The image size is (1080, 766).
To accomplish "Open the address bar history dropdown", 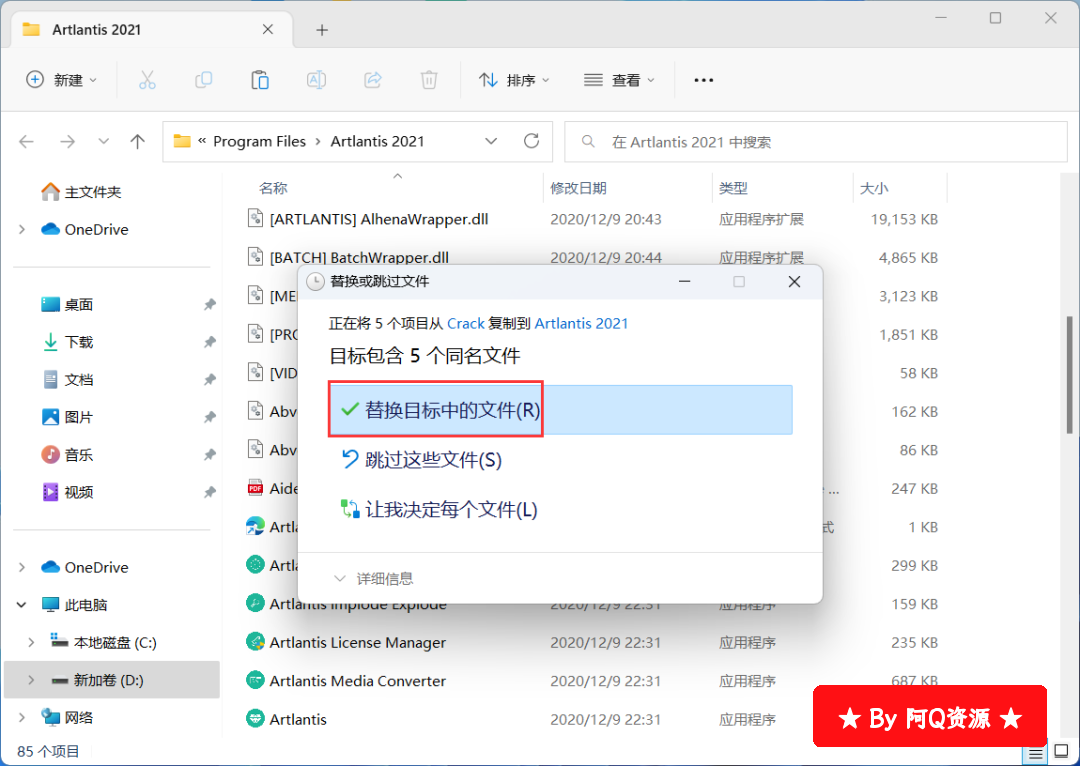I will 491,141.
